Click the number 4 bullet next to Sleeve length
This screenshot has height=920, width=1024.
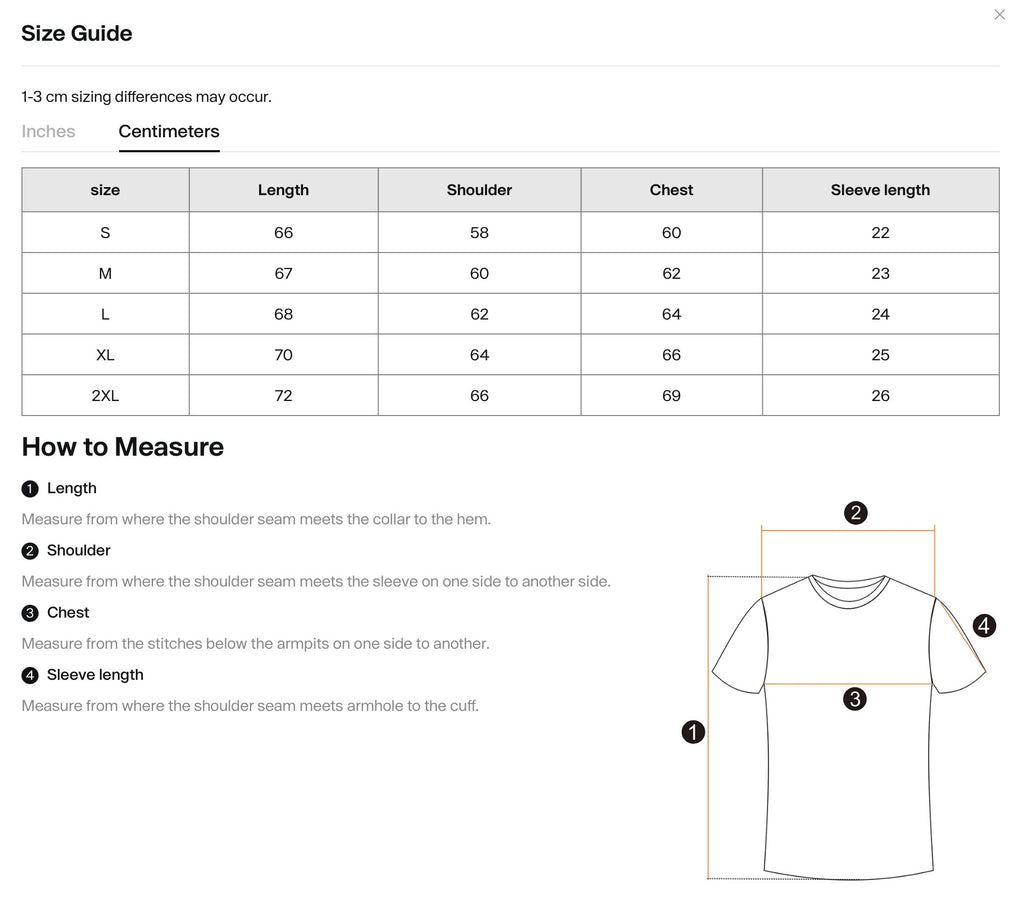30,674
